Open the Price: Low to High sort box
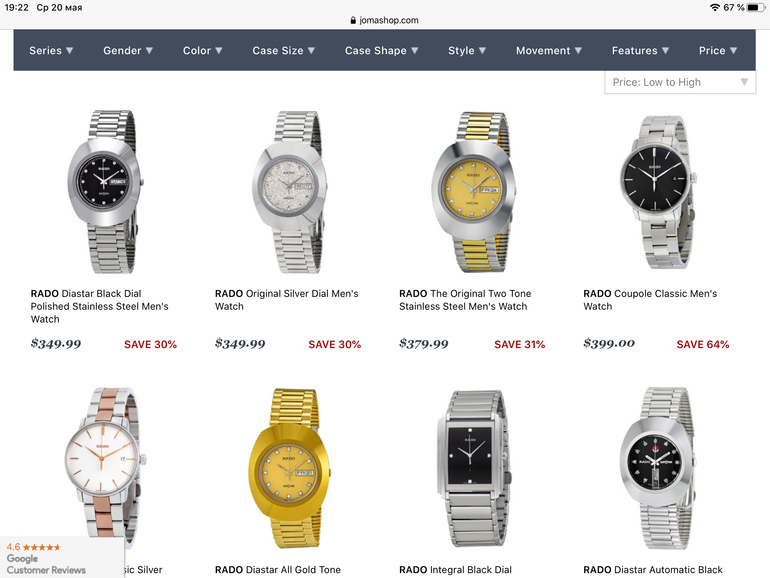This screenshot has width=770, height=578. coord(680,82)
